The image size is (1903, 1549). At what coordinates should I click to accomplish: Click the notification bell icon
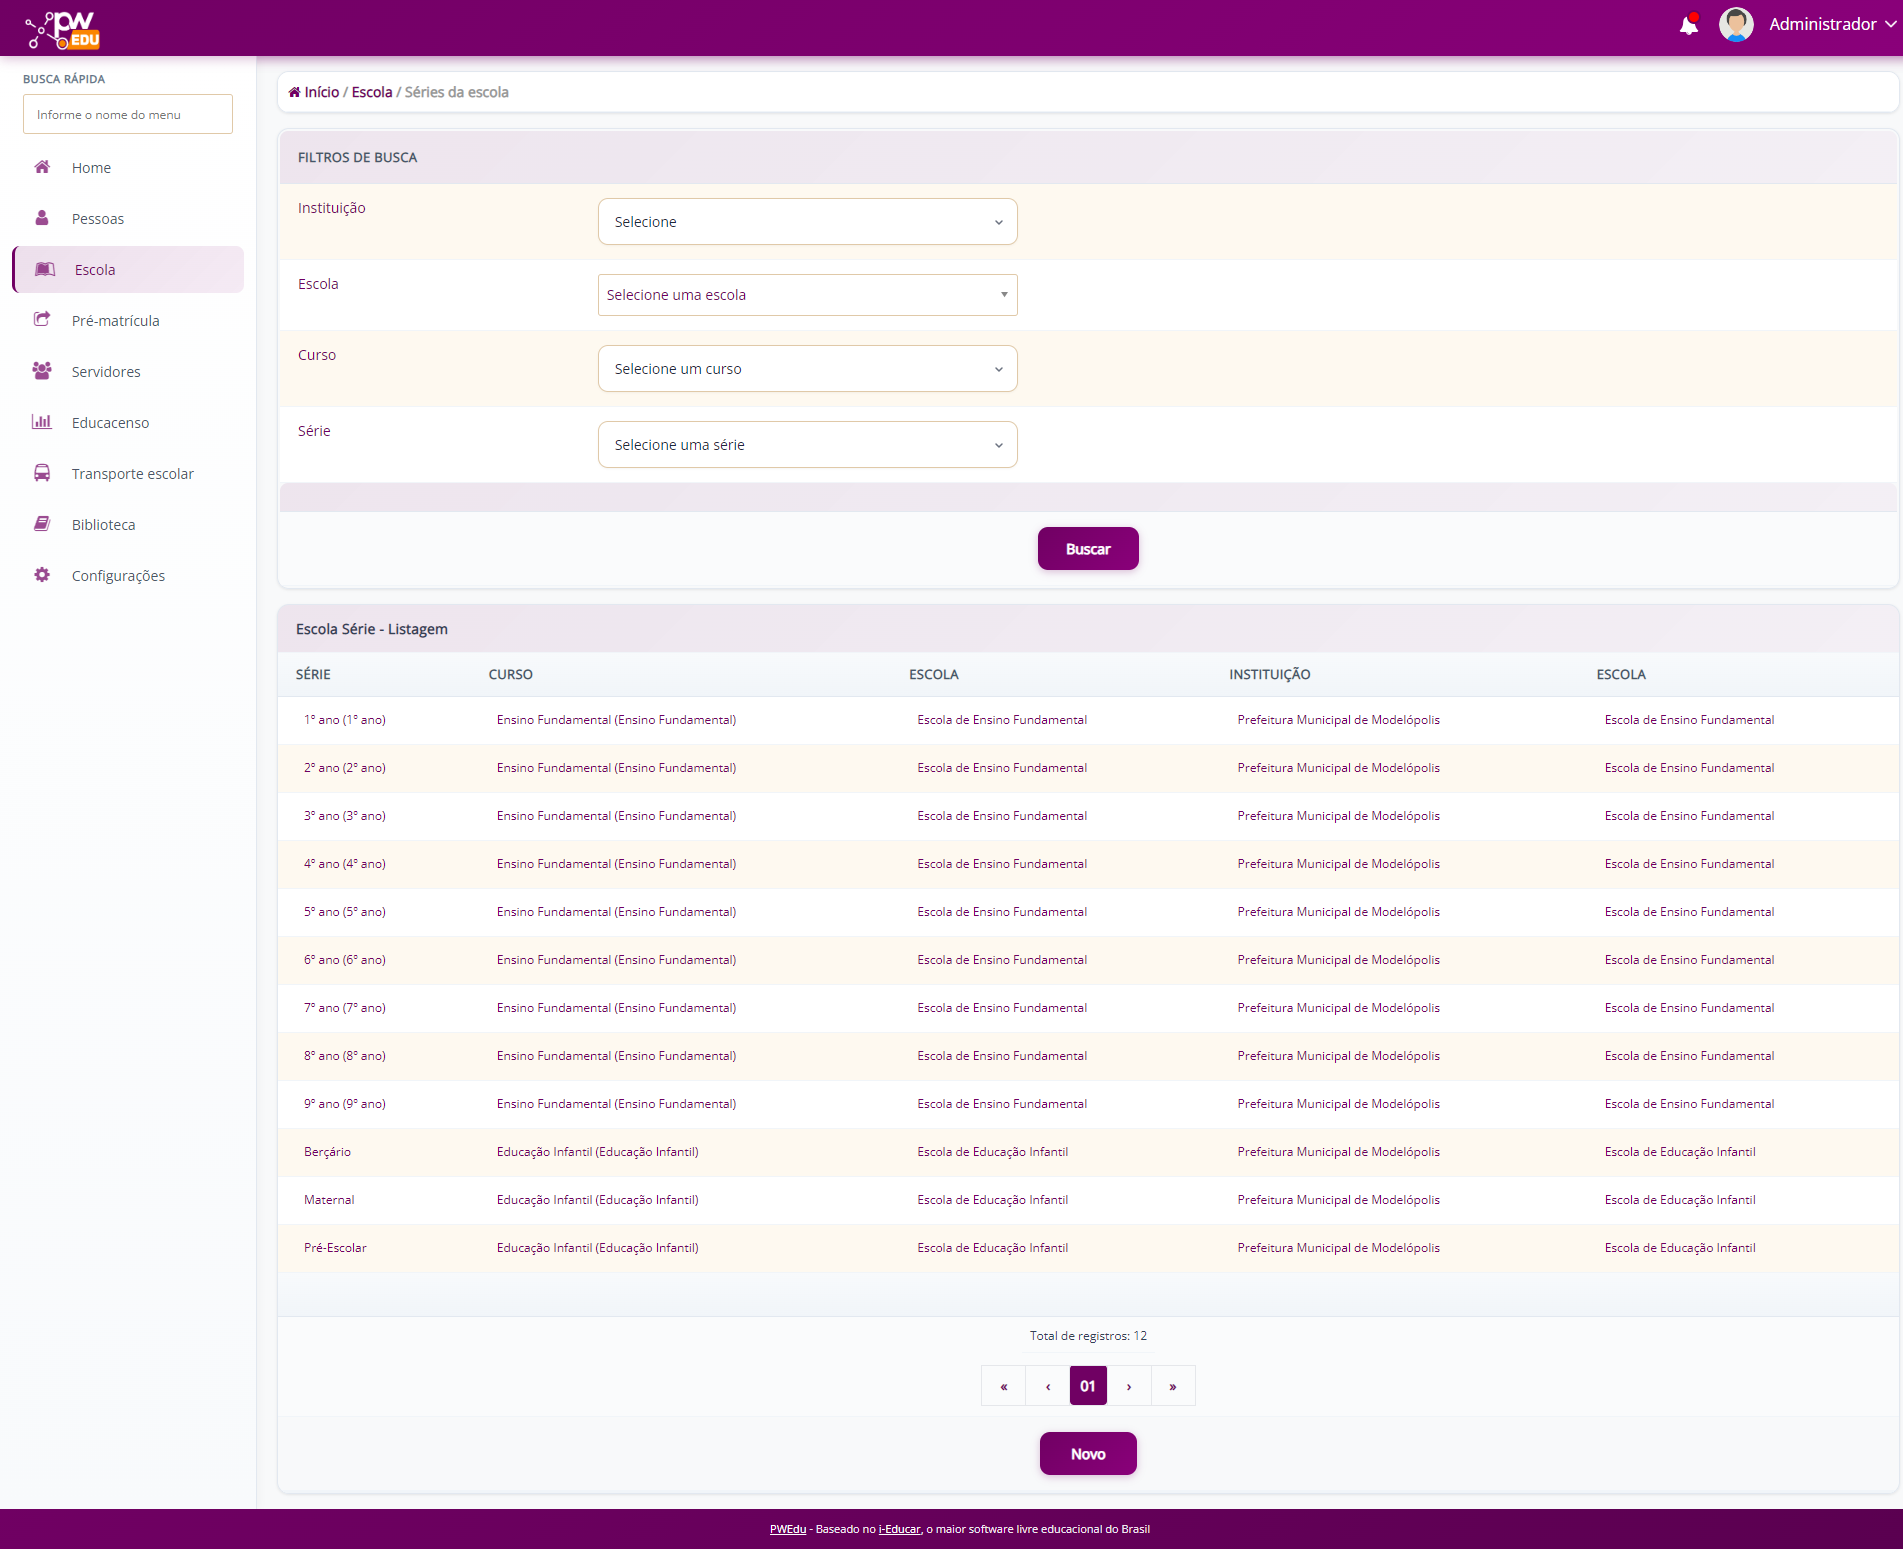click(1688, 25)
